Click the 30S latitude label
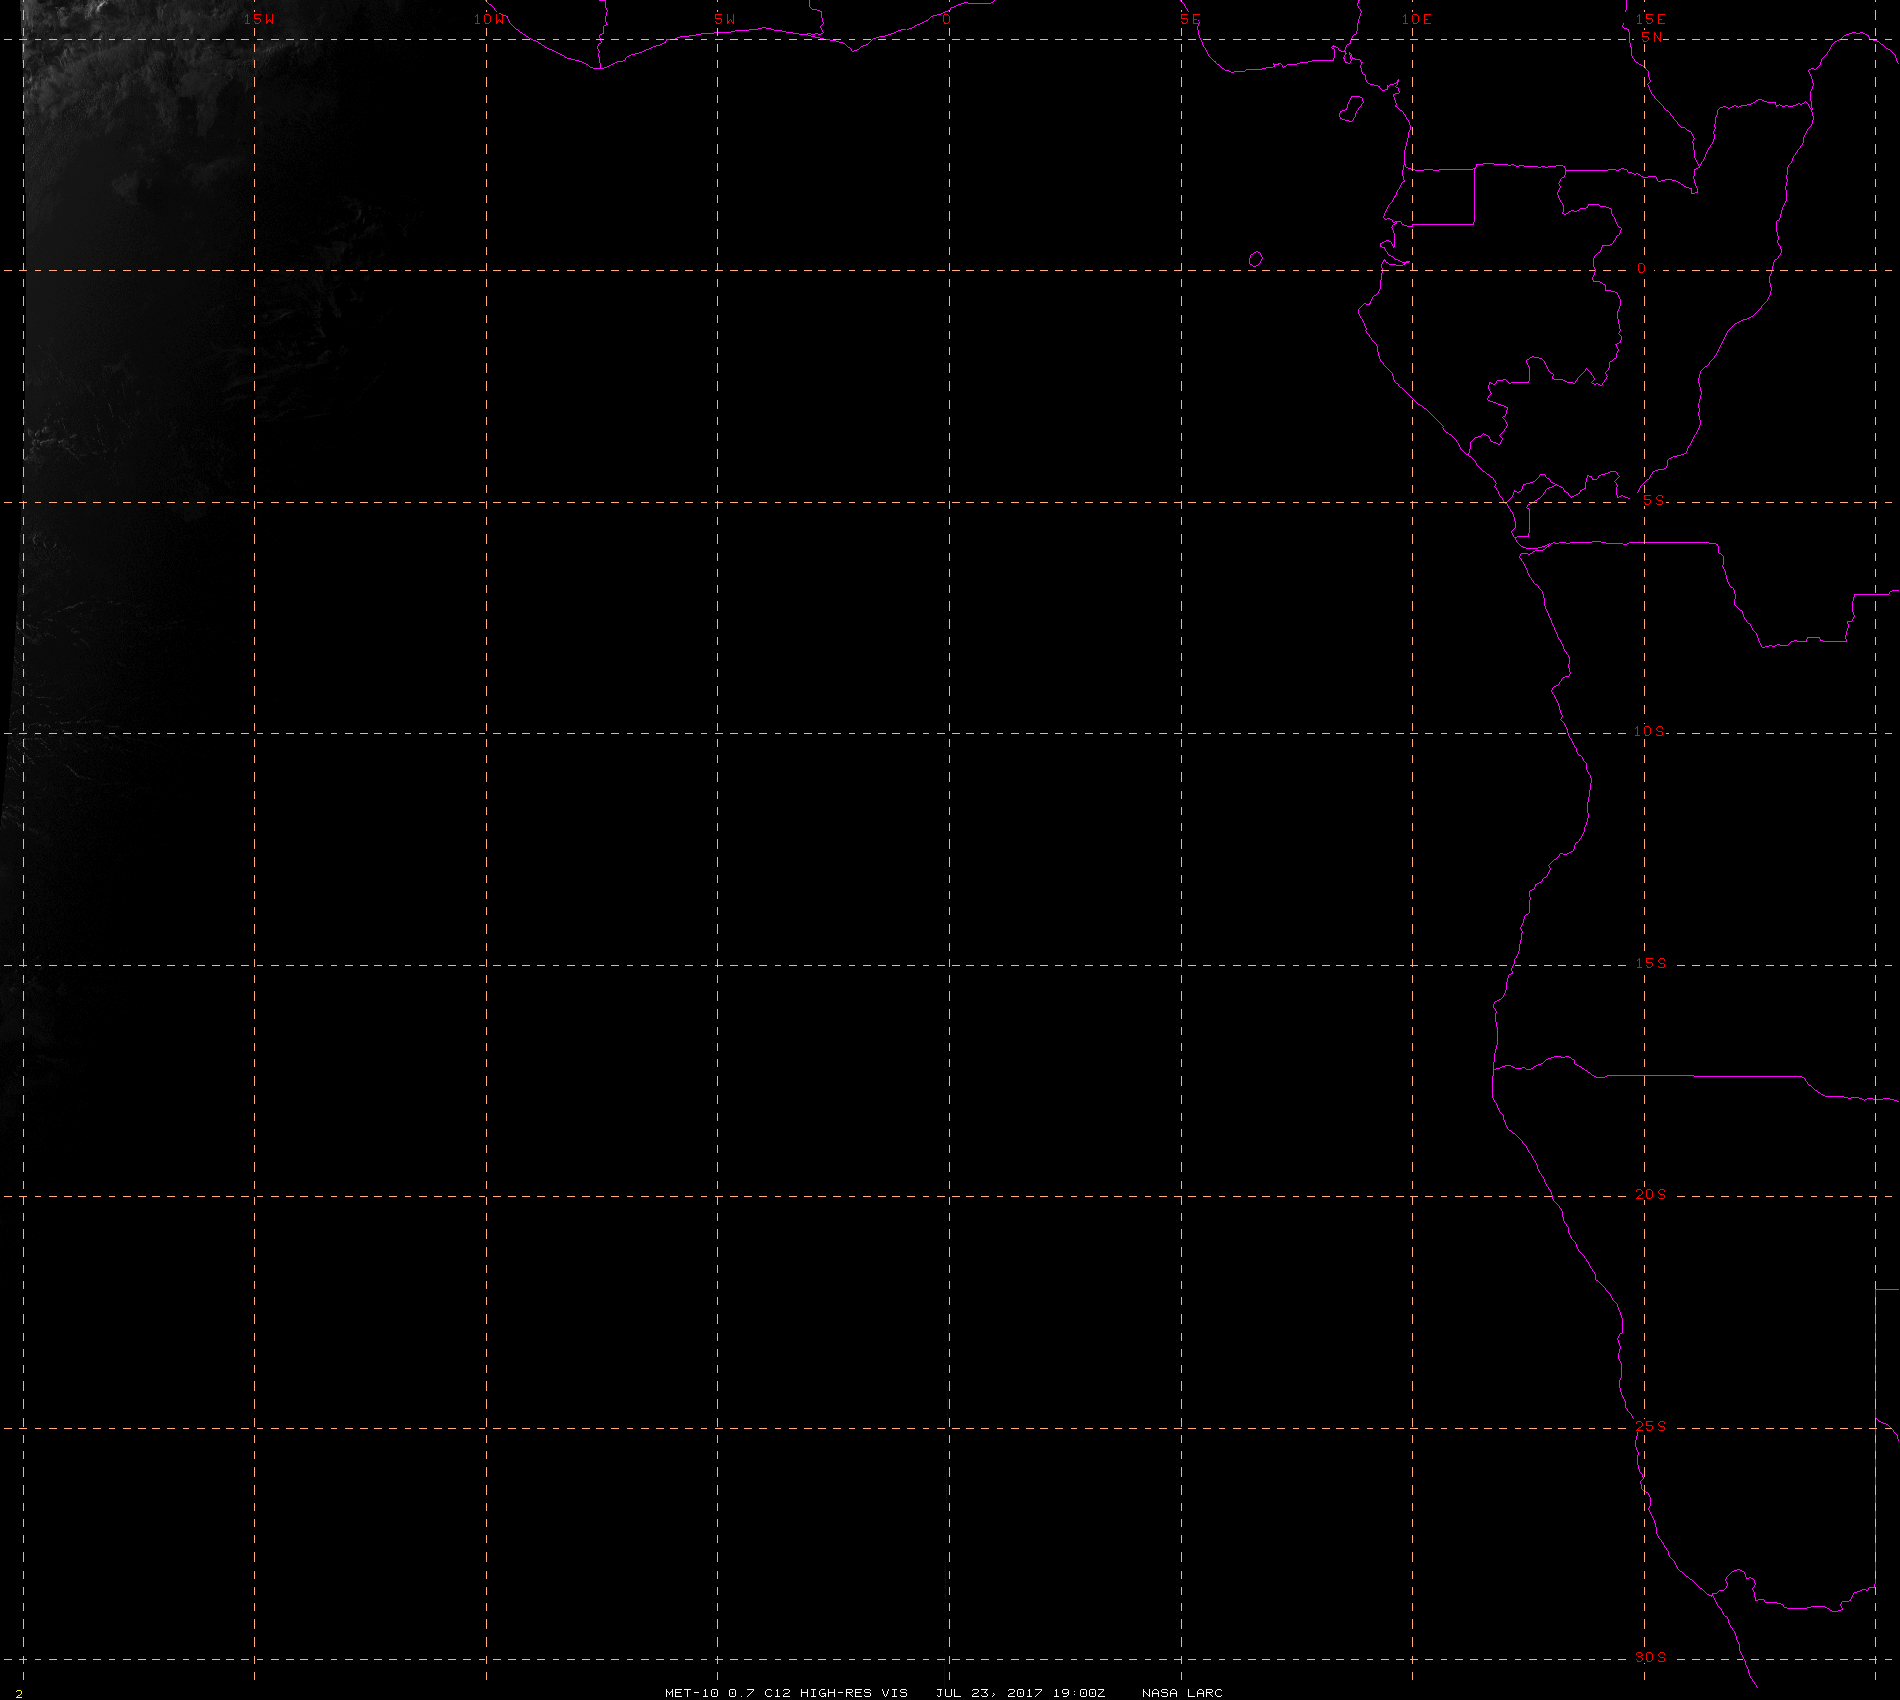This screenshot has width=1900, height=1700. click(x=1651, y=1657)
